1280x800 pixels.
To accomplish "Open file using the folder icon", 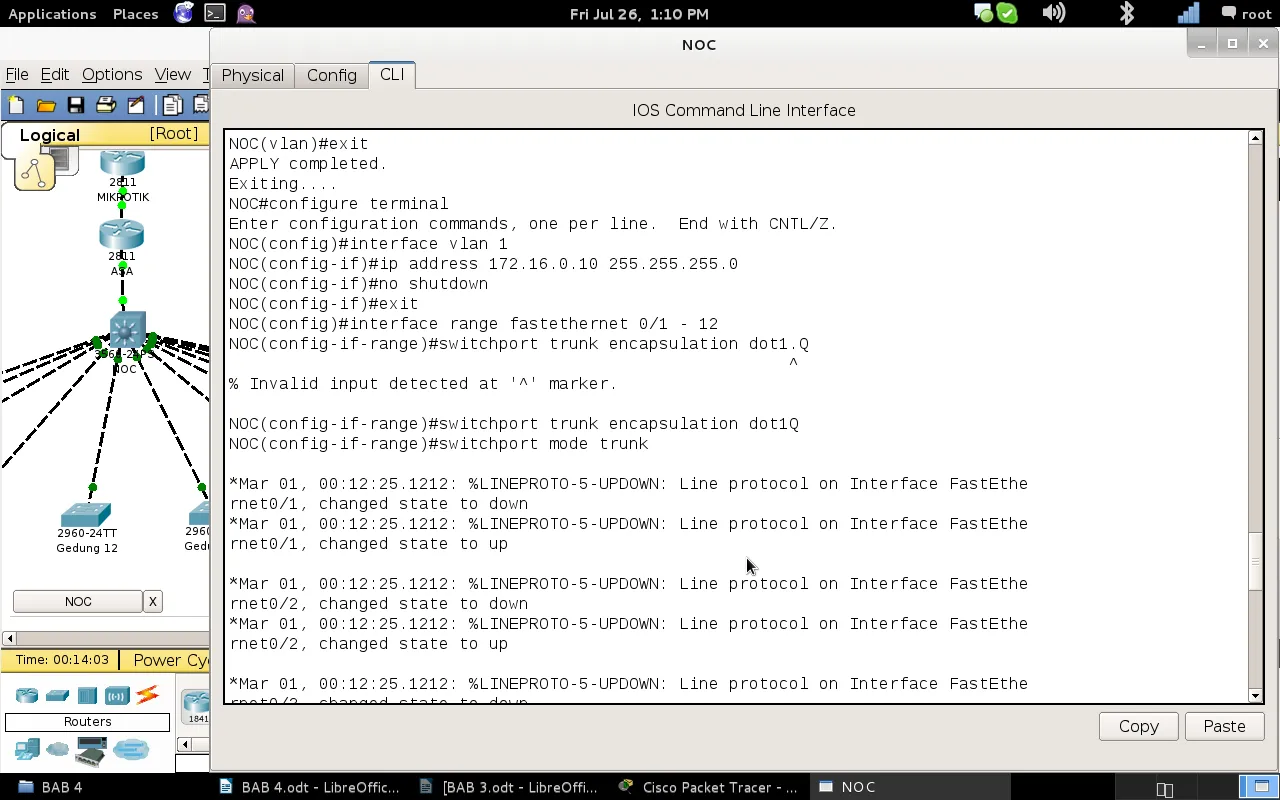I will coord(46,105).
